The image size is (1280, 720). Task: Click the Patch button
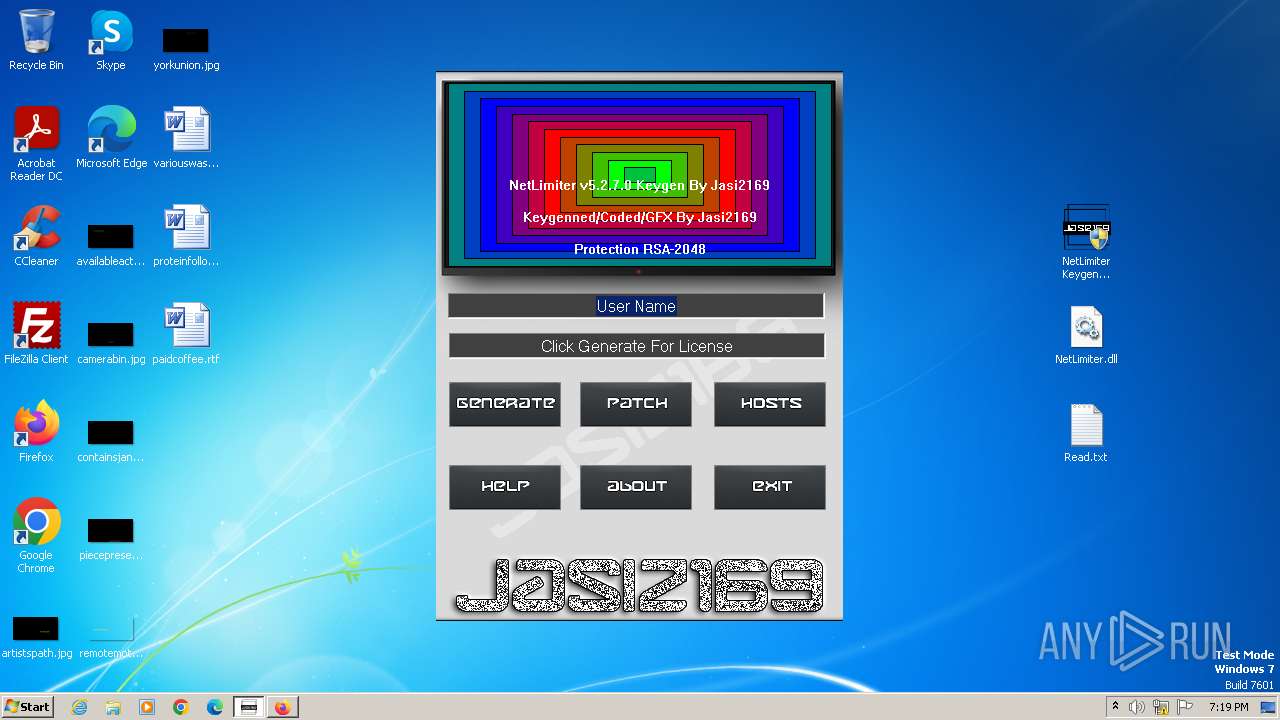pos(636,404)
